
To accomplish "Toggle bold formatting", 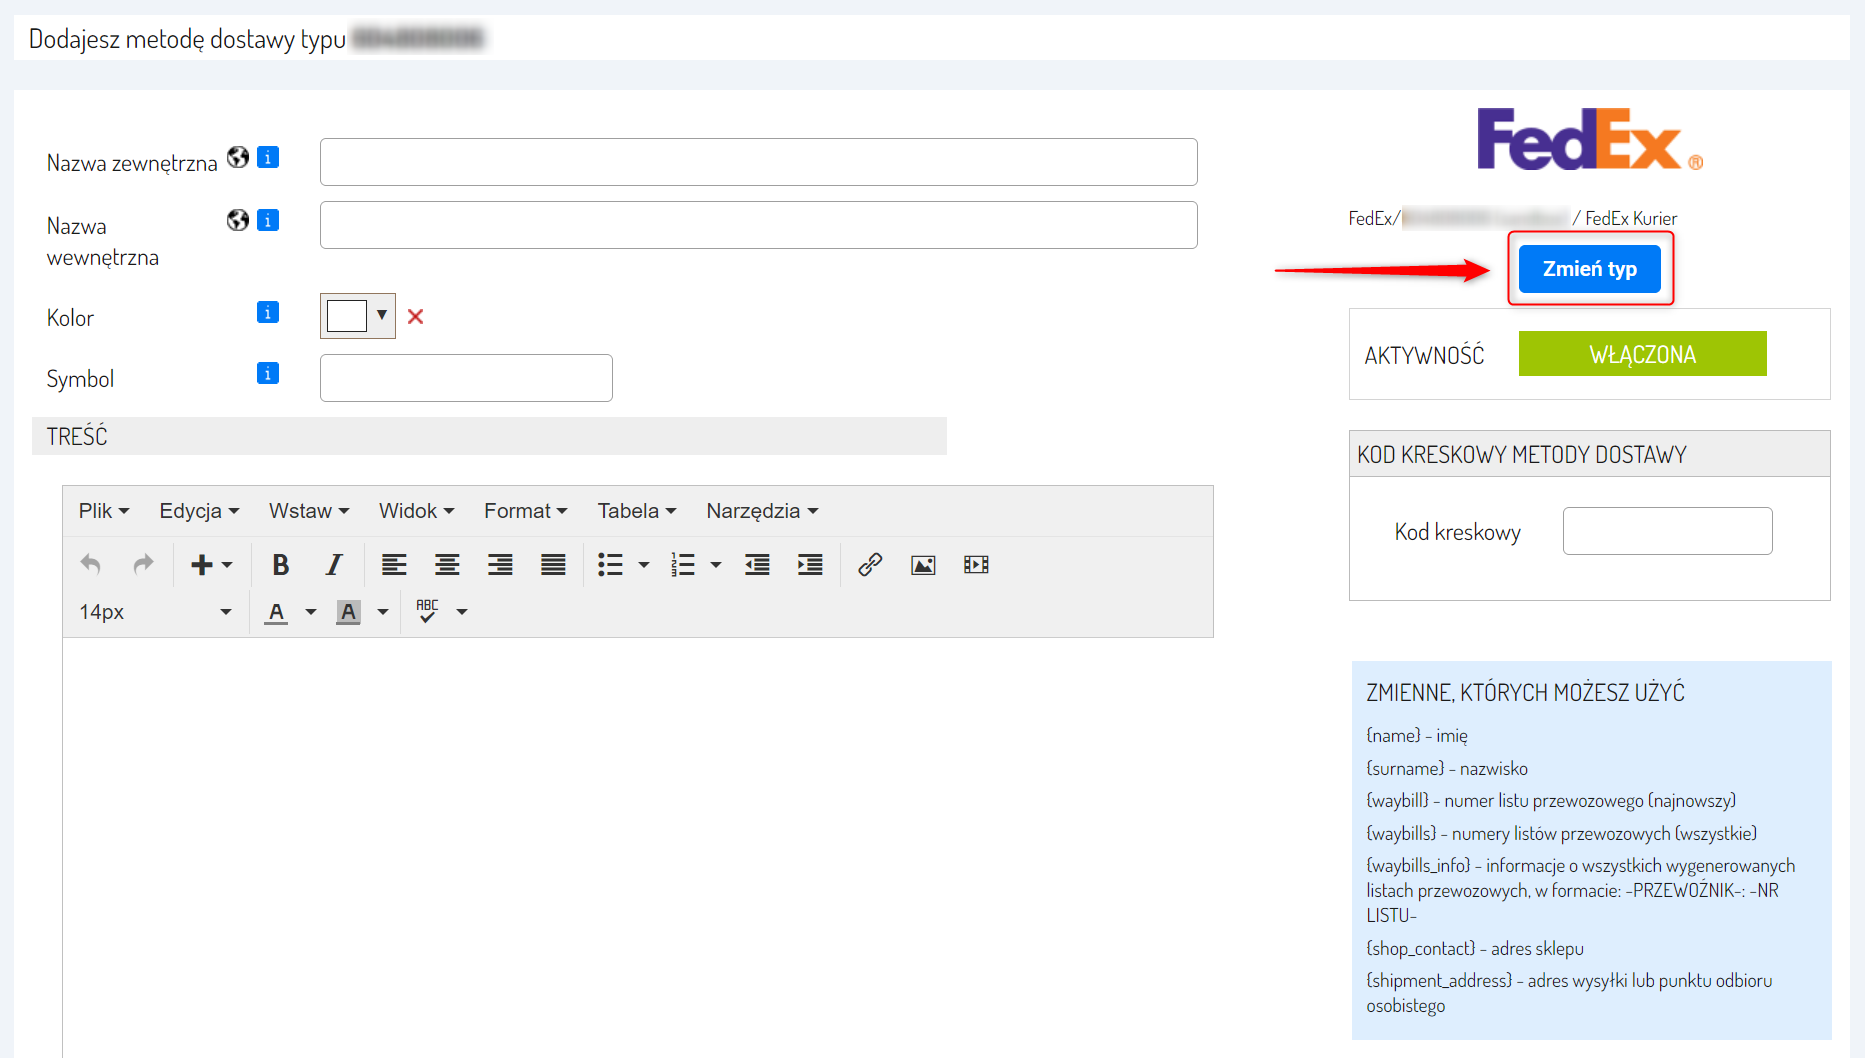I will click(281, 564).
